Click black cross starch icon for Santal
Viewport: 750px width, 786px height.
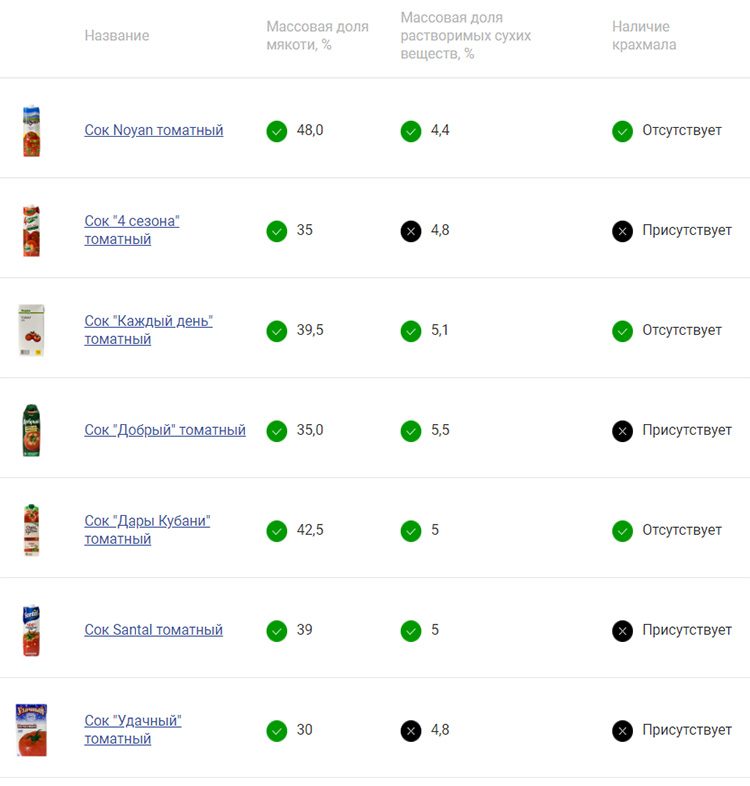tap(623, 631)
